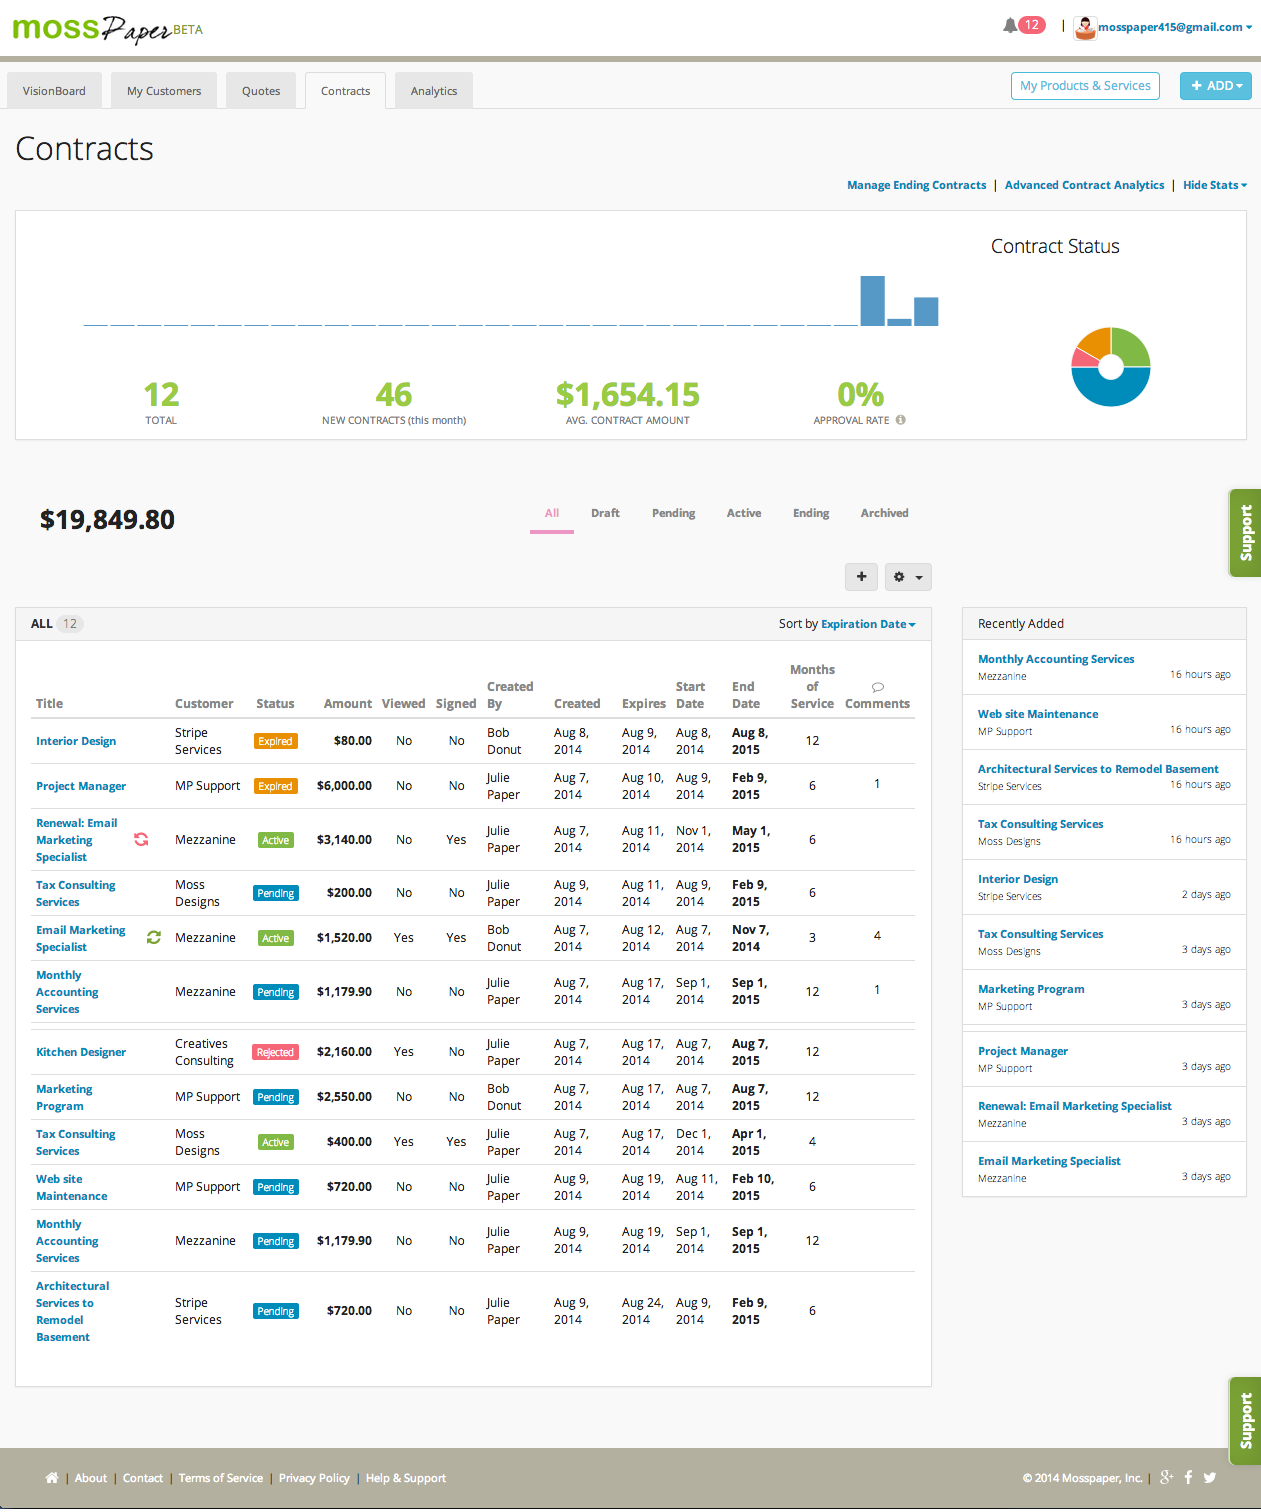The image size is (1261, 1512).
Task: Click the approval rate info icon
Action: pyautogui.click(x=901, y=420)
